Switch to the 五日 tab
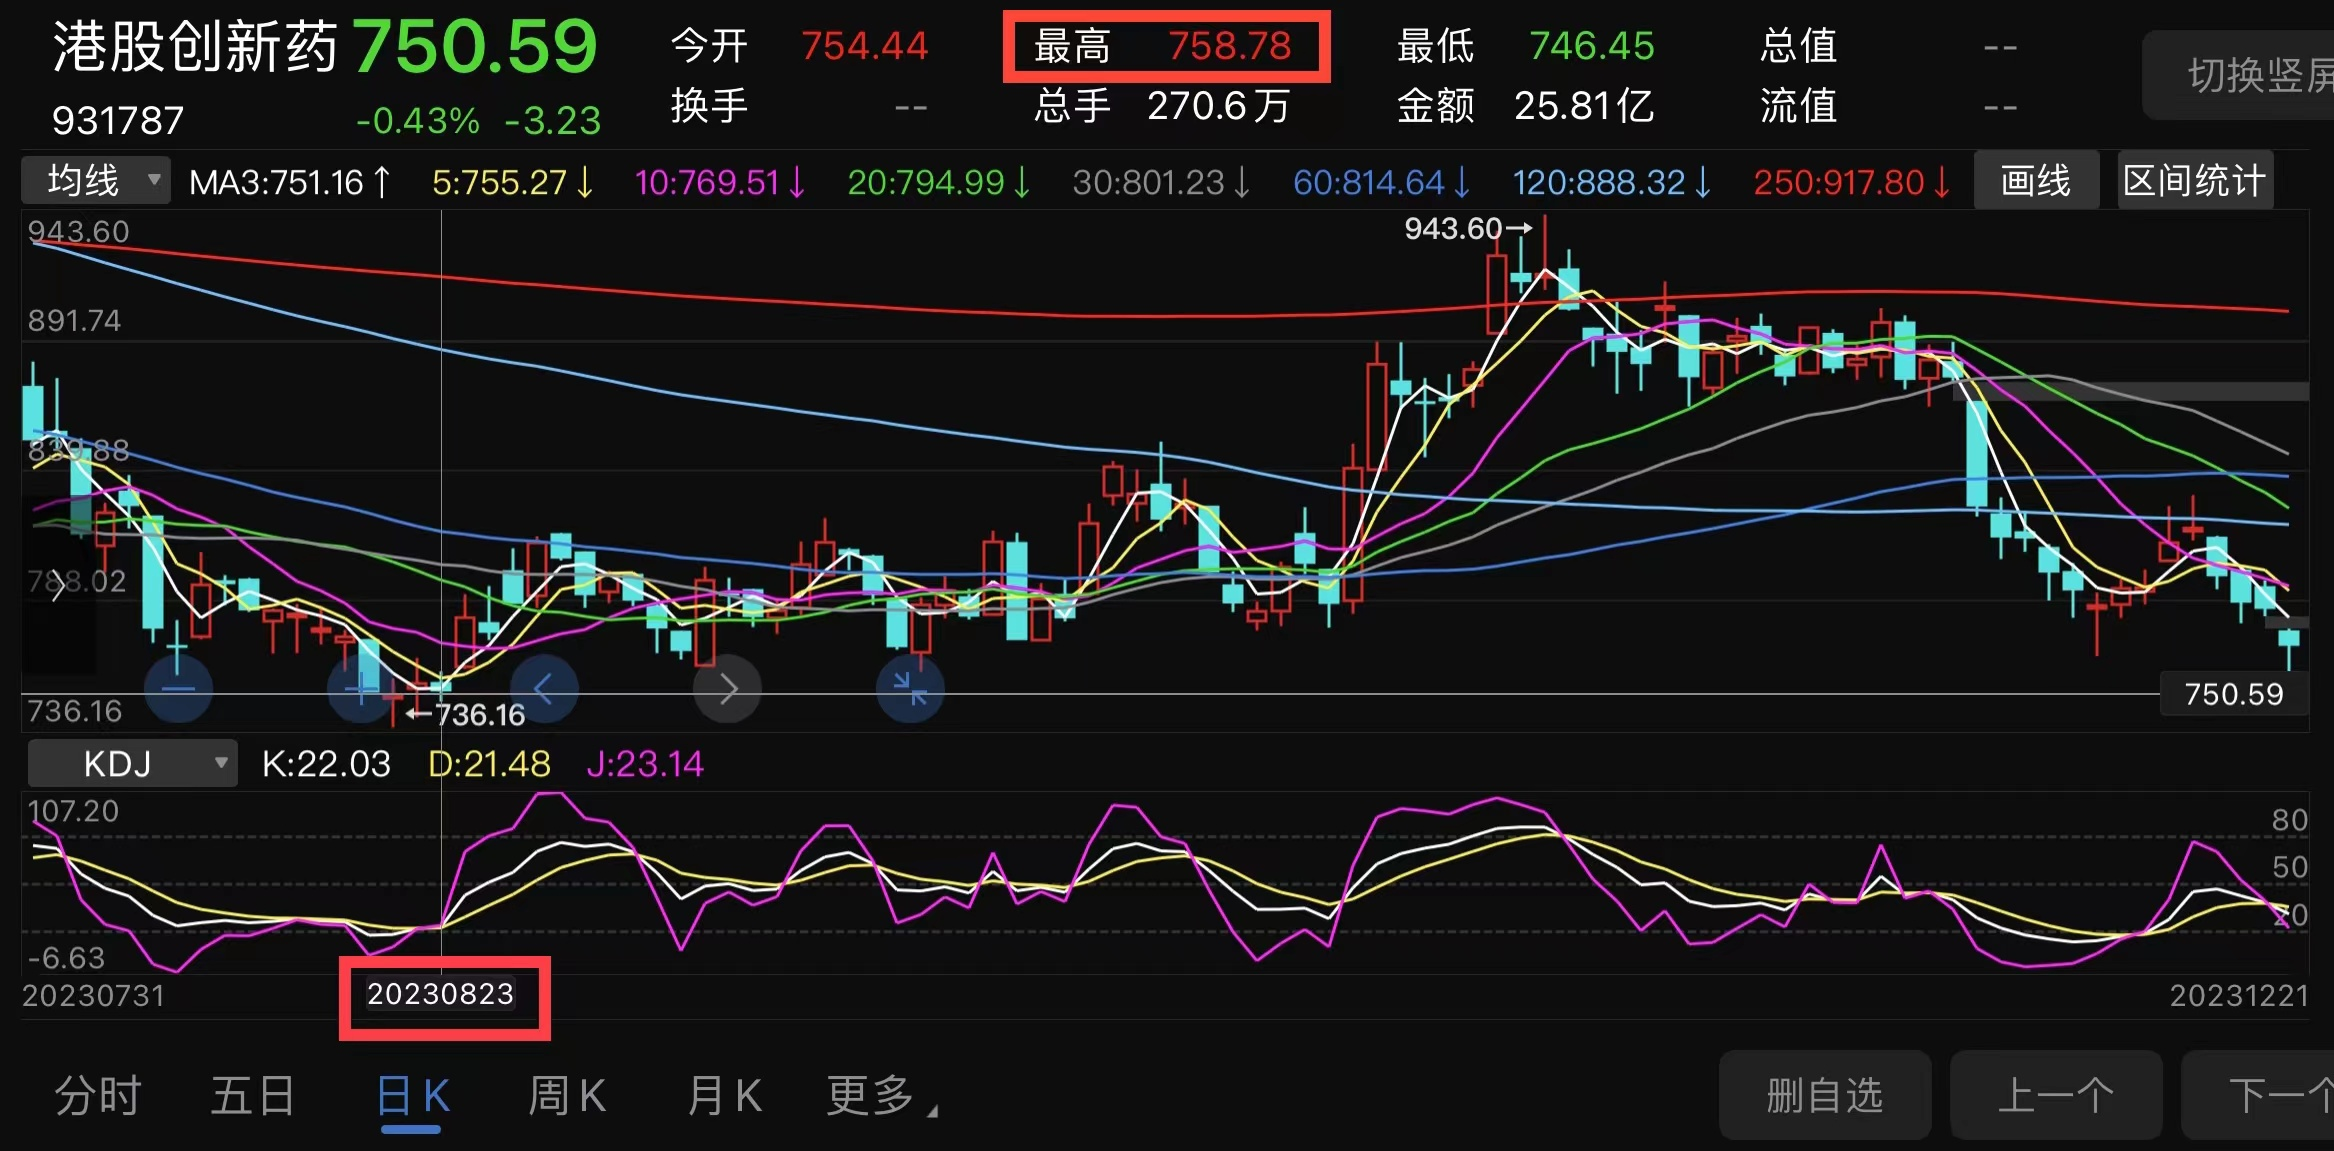Viewport: 2334px width, 1151px height. tap(252, 1095)
